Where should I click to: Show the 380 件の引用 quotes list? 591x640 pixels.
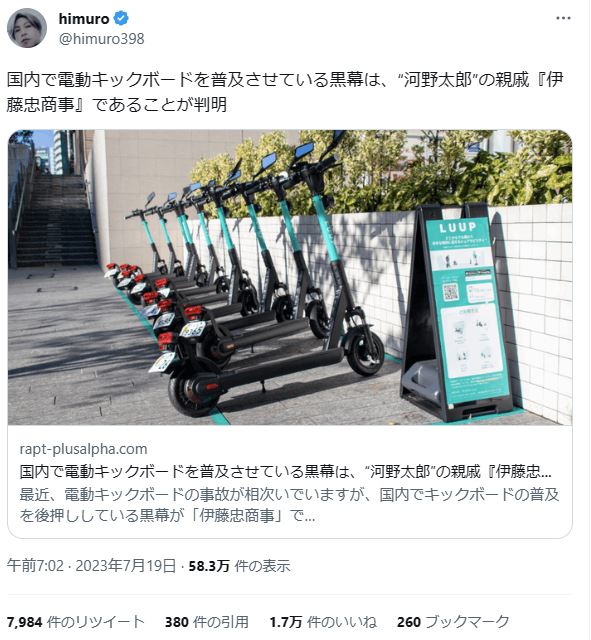pos(207,622)
